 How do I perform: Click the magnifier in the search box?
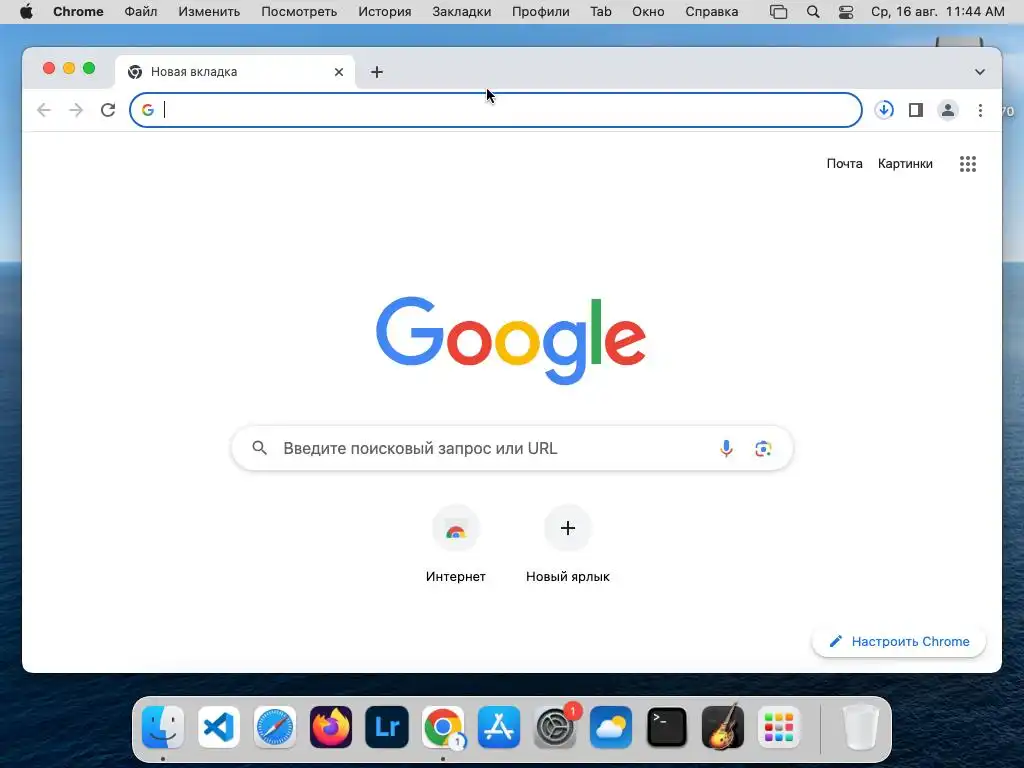tap(259, 448)
